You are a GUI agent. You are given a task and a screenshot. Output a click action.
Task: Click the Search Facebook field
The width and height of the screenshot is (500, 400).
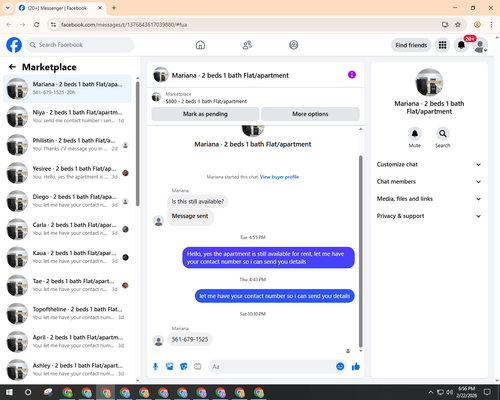click(x=80, y=45)
